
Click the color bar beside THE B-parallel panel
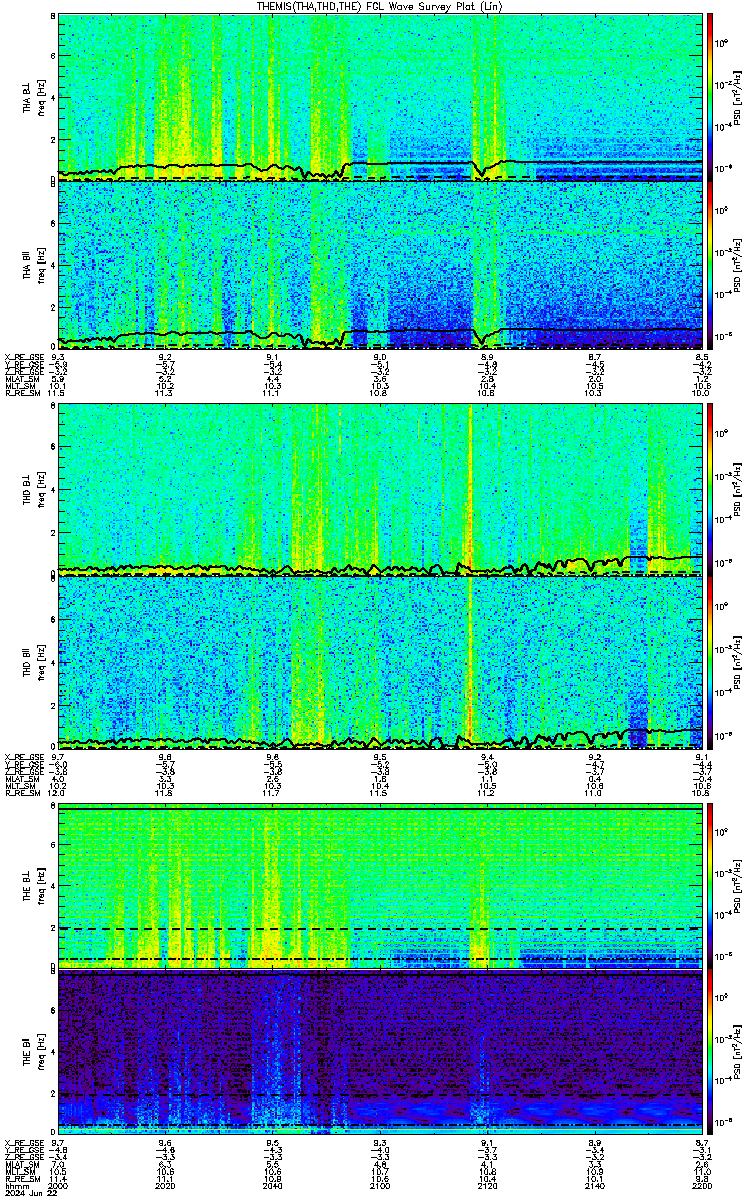click(710, 1052)
